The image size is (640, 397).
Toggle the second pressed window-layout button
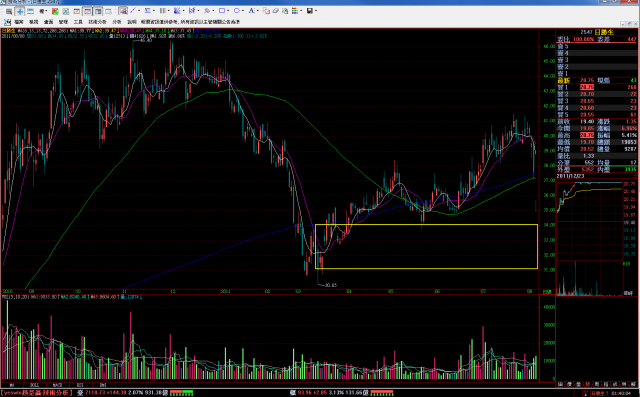point(98,11)
